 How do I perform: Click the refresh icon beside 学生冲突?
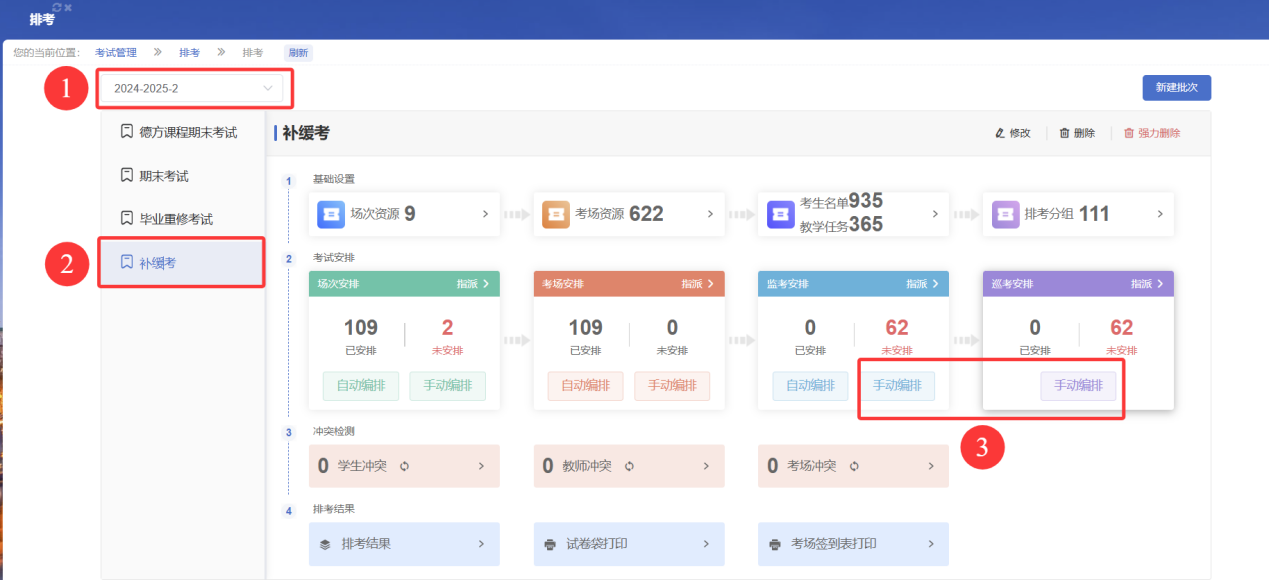(x=404, y=466)
